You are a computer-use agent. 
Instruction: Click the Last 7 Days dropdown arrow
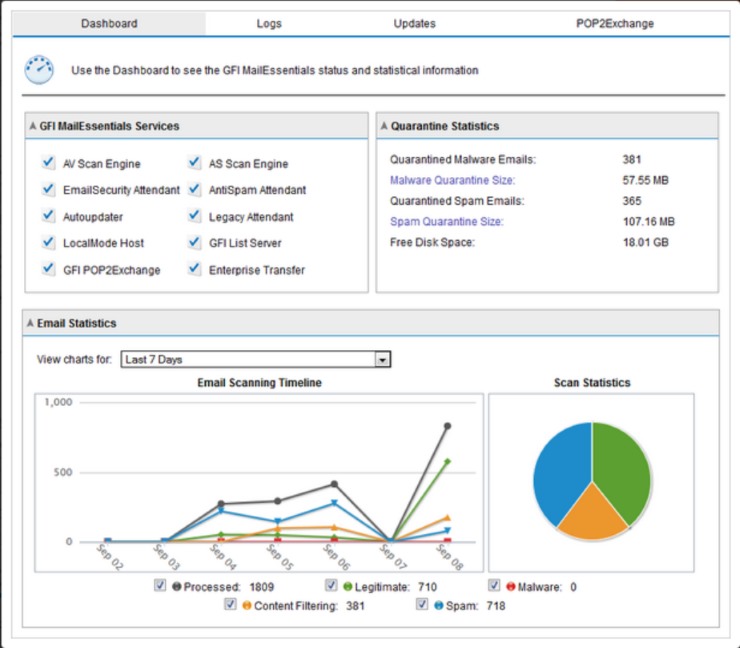coord(382,360)
